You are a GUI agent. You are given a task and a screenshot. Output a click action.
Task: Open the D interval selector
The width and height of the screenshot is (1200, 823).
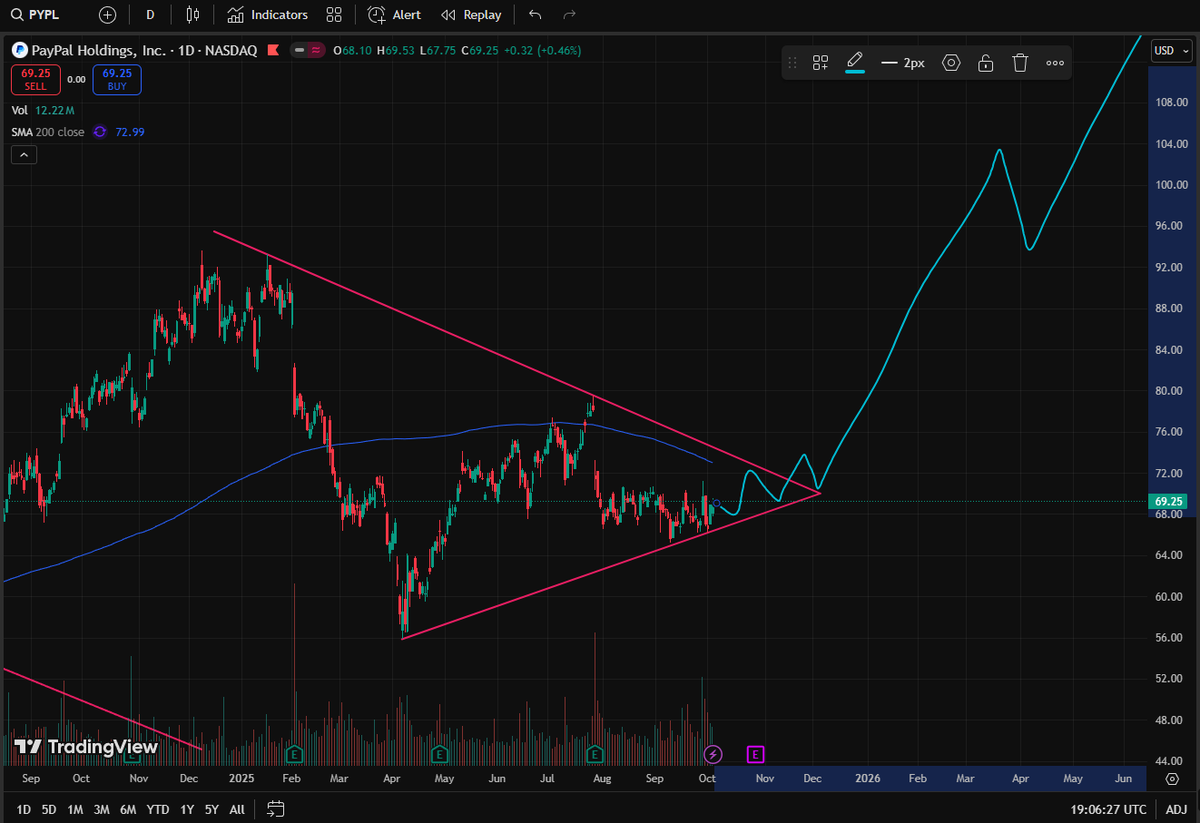pos(150,15)
